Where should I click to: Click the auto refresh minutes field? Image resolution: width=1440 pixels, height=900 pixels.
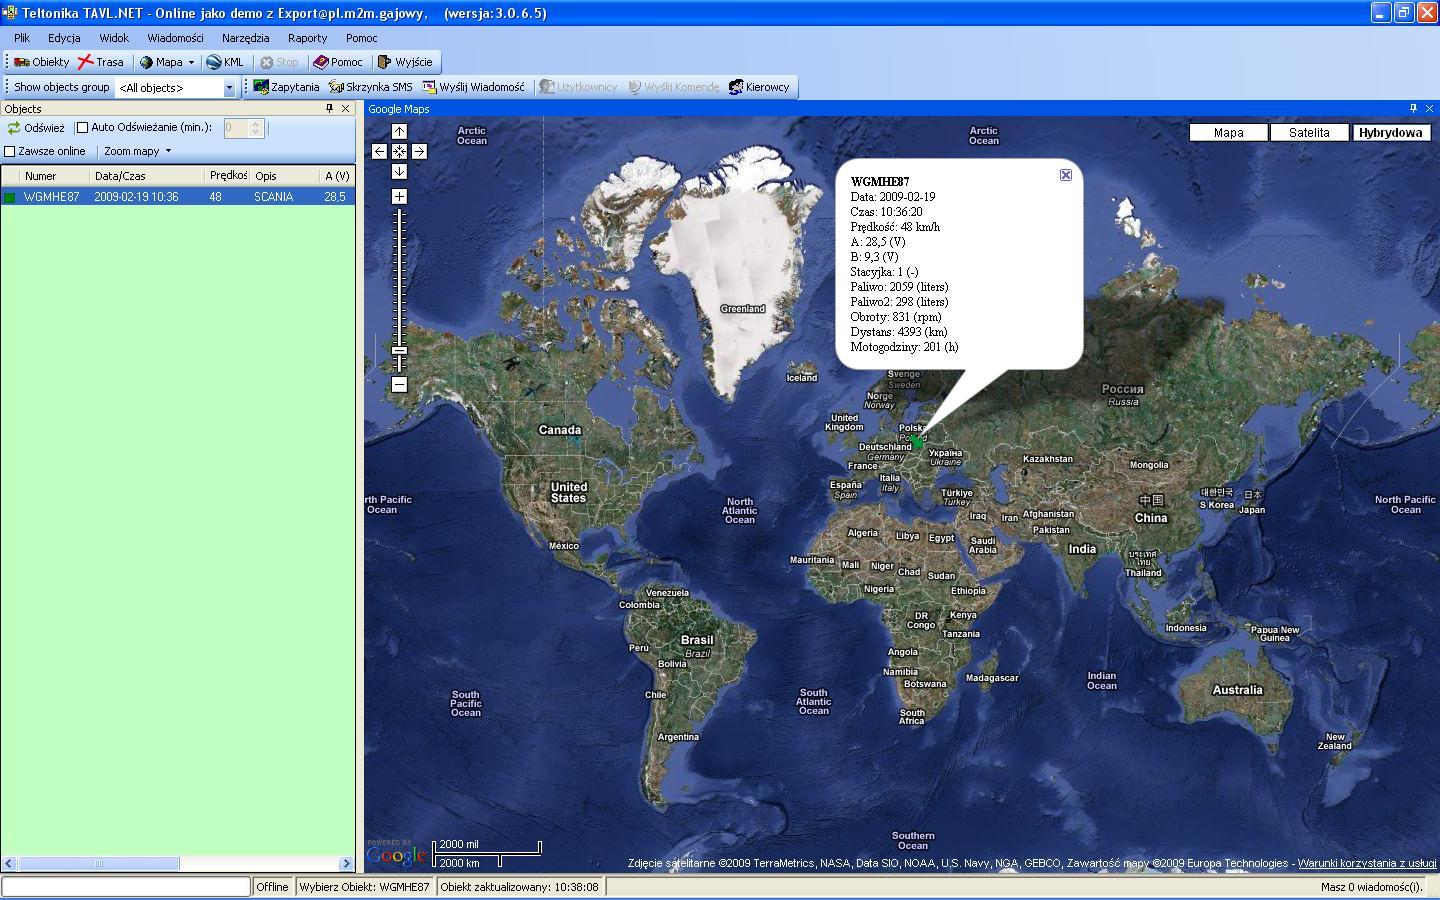[237, 128]
